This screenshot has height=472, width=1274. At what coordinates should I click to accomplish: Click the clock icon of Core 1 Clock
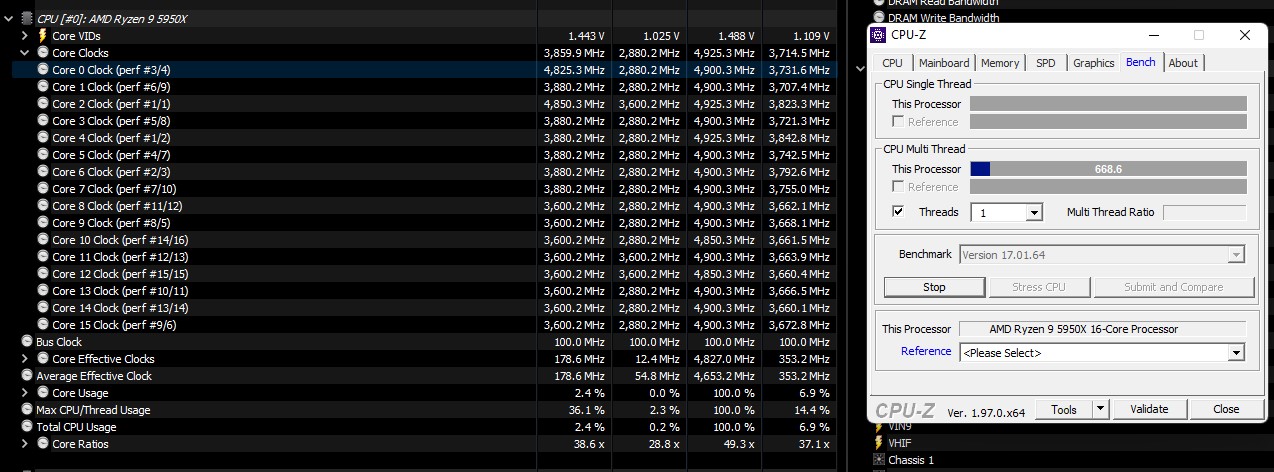pos(43,87)
